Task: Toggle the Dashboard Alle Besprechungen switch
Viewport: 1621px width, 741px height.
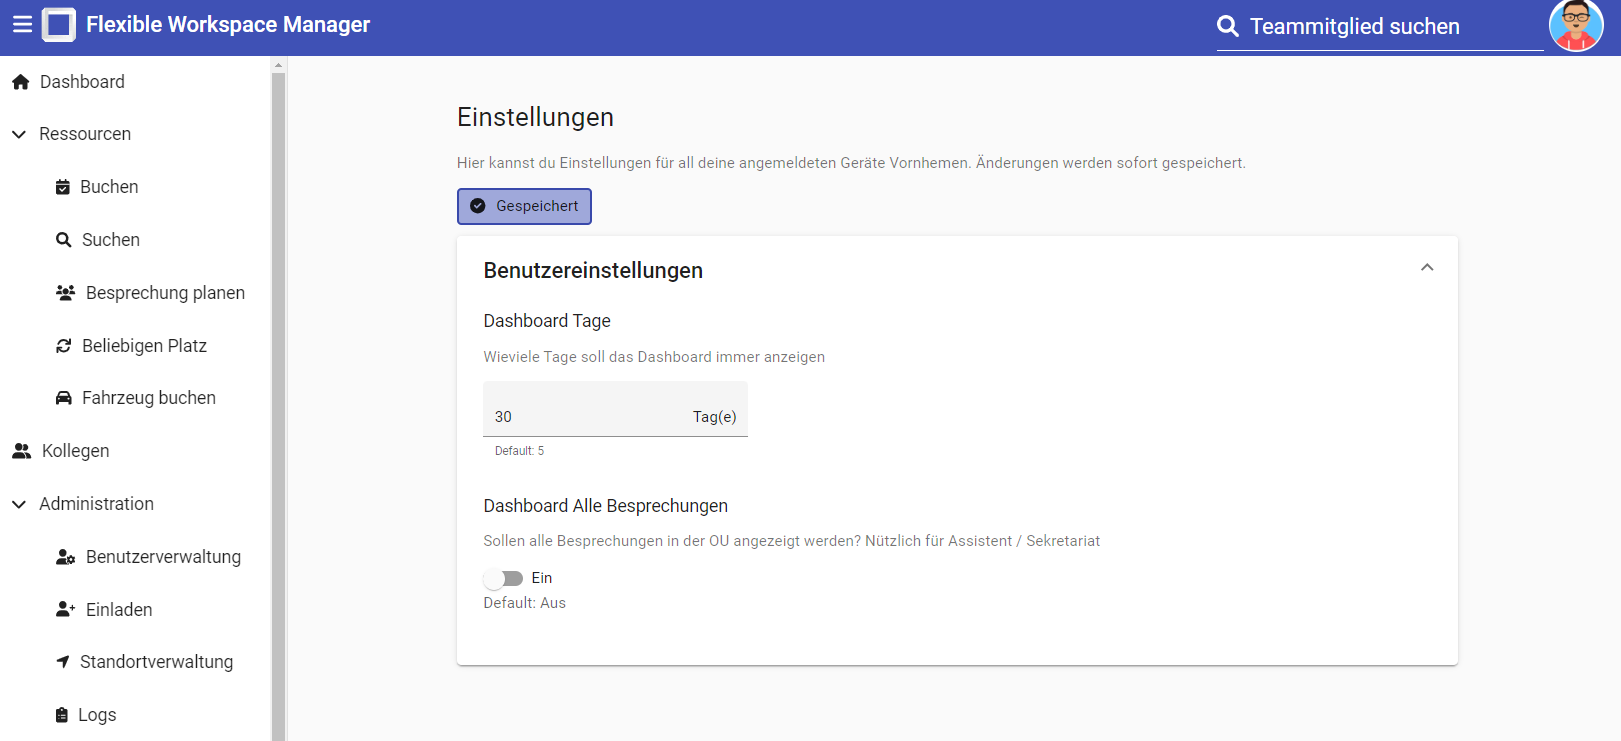Action: pyautogui.click(x=503, y=579)
